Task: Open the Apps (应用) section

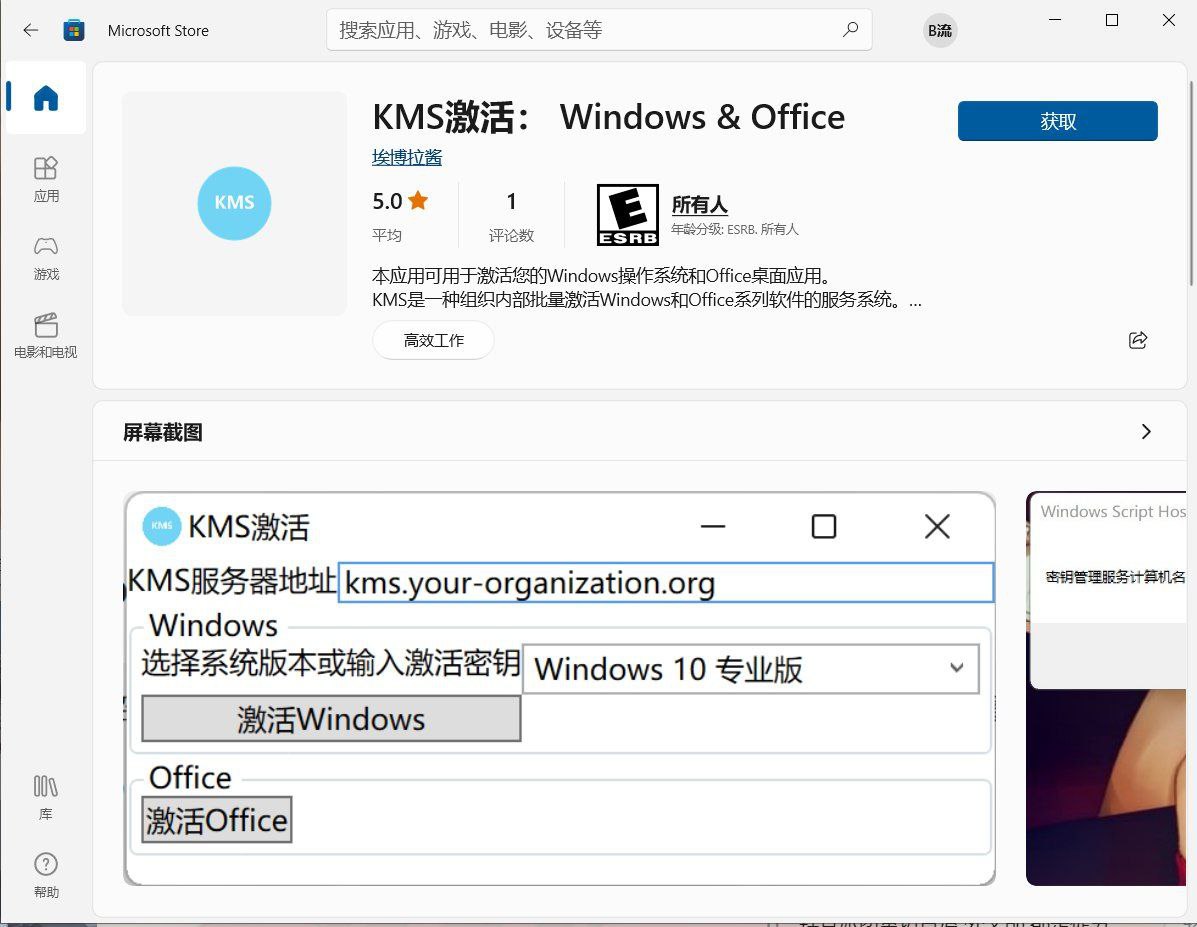Action: 46,178
